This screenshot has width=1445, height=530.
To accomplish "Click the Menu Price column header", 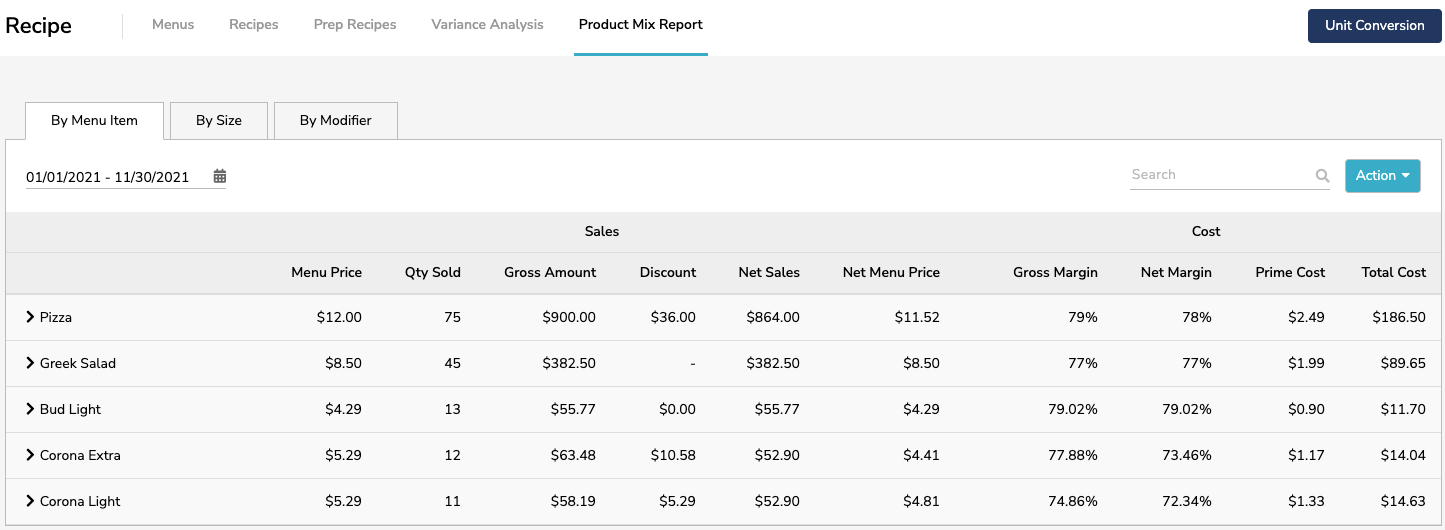I will pyautogui.click(x=327, y=272).
